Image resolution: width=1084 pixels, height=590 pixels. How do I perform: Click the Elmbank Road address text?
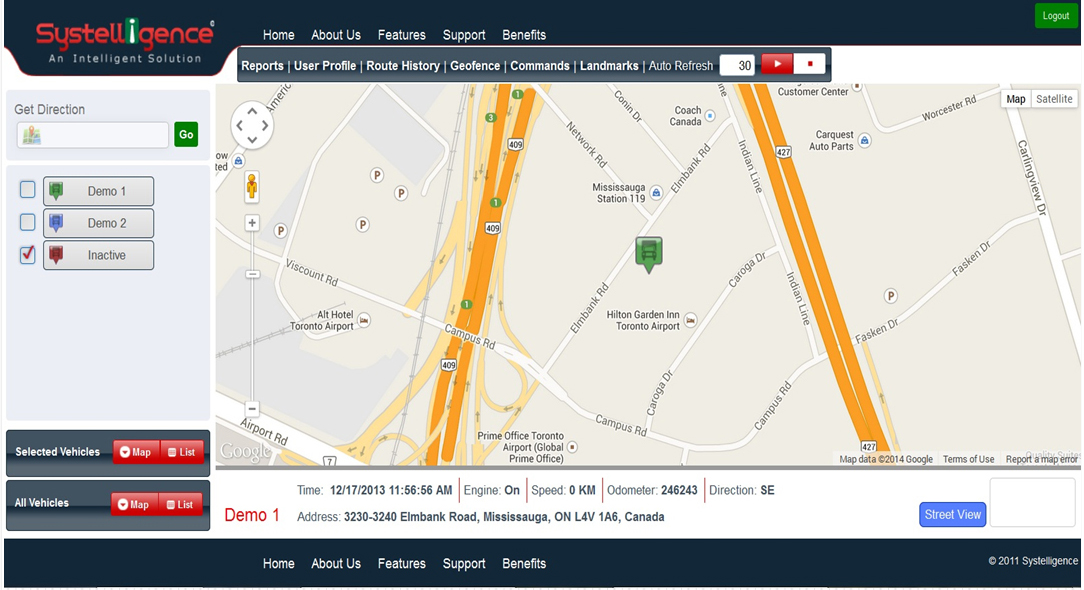[504, 517]
